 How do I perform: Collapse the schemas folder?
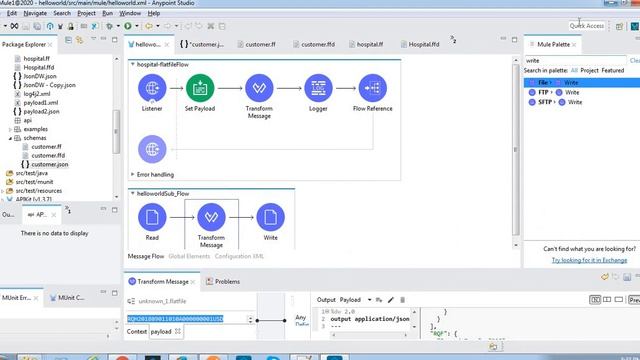pos(10,138)
